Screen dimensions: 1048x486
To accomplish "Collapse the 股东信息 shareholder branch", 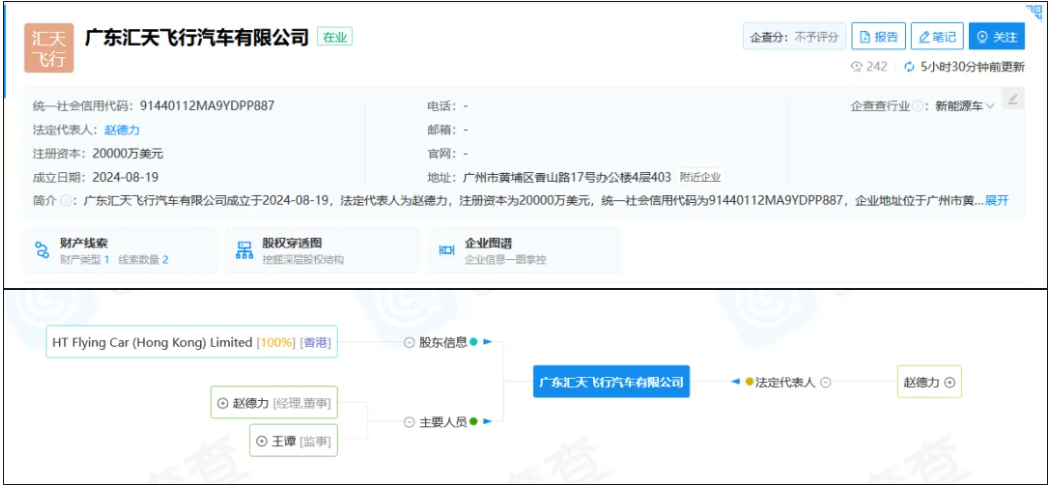I will point(409,342).
